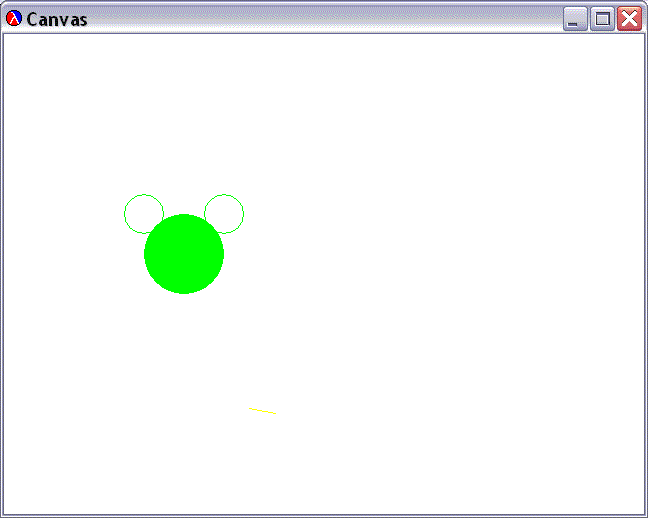This screenshot has height=518, width=648.
Task: Click the Canvas application icon in title bar
Action: 14,19
